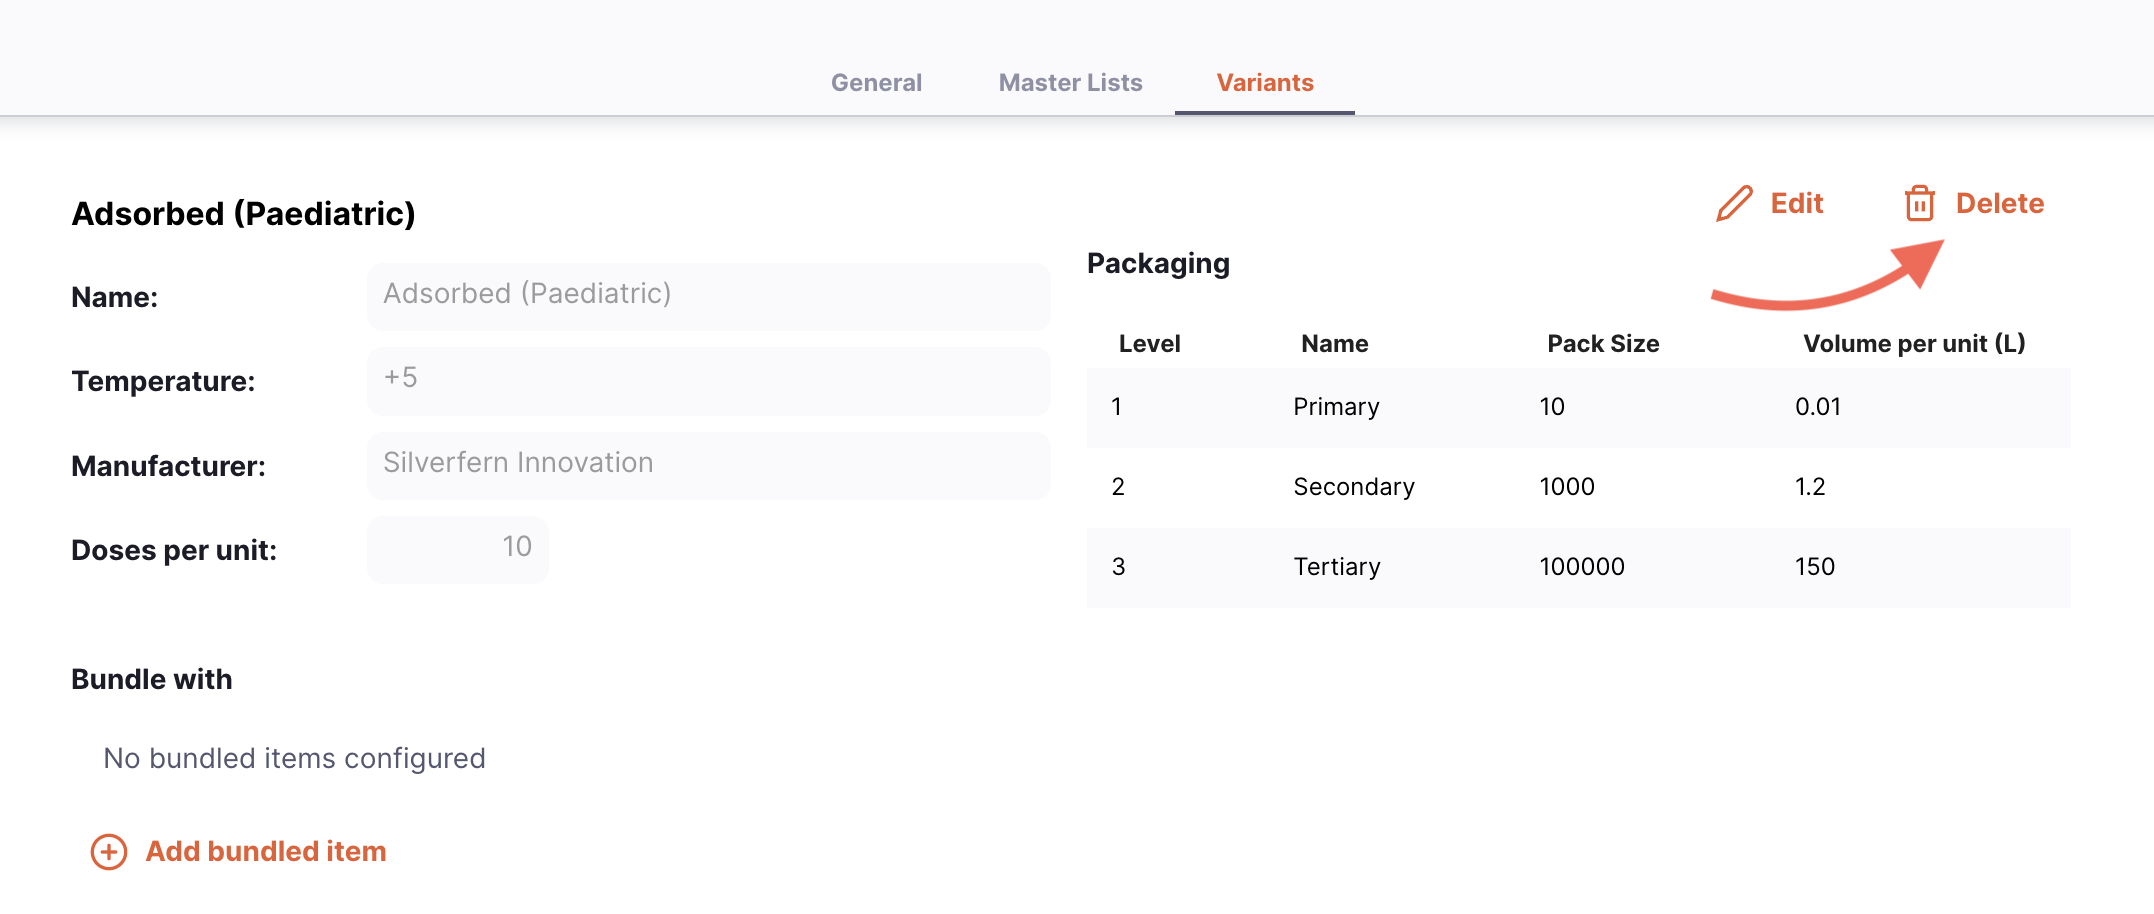Select the Primary packaging row name
The width and height of the screenshot is (2154, 914).
click(x=1336, y=407)
